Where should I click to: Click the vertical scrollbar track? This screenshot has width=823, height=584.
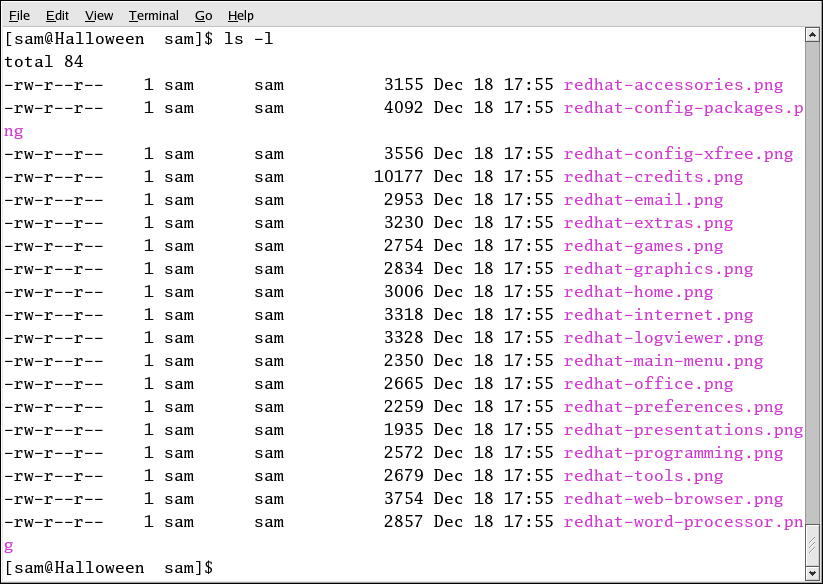813,300
